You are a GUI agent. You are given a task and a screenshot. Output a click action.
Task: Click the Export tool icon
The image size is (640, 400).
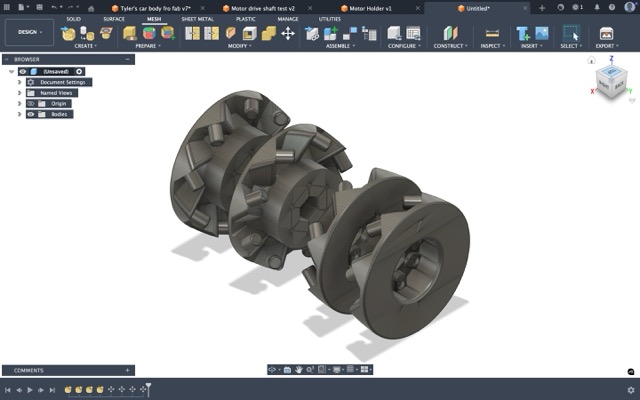(x=607, y=33)
